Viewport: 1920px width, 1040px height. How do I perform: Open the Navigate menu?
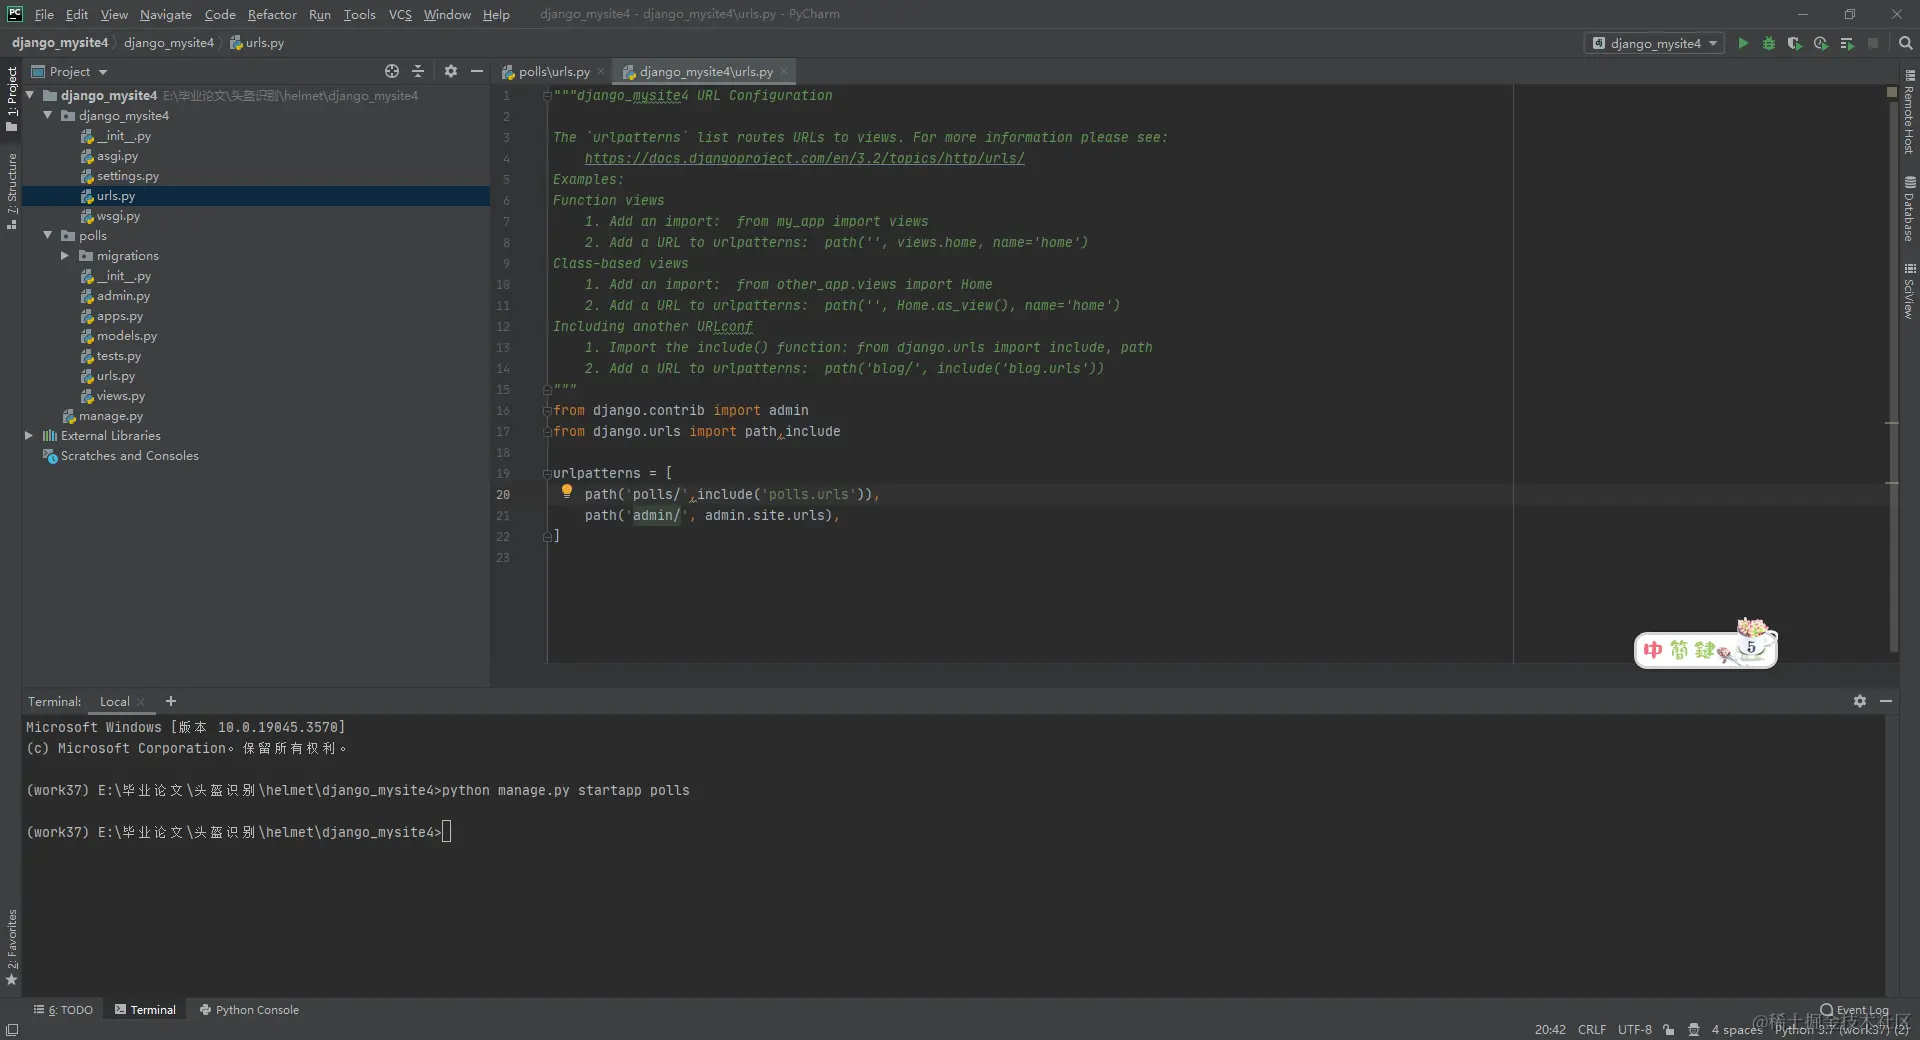point(166,14)
